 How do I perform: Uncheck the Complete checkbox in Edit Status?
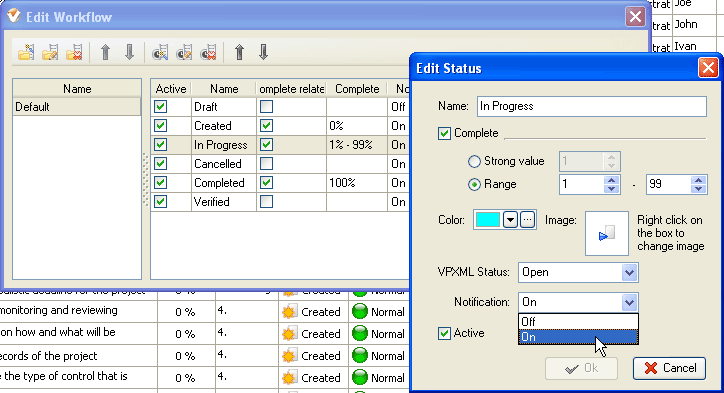pyautogui.click(x=444, y=133)
